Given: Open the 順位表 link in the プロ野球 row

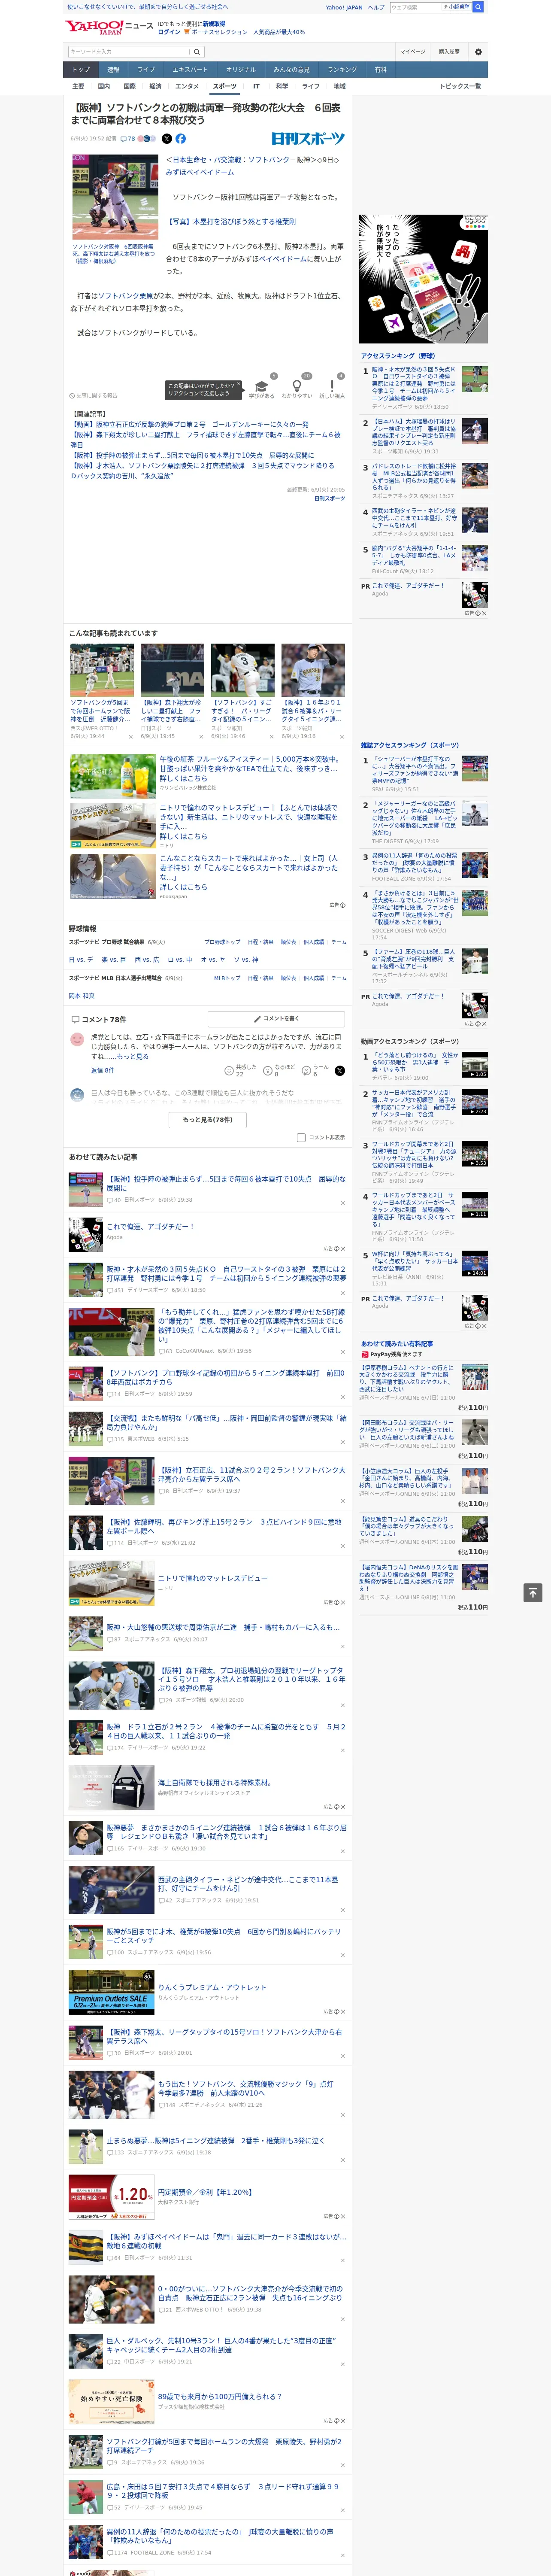Looking at the screenshot, I should (x=288, y=942).
